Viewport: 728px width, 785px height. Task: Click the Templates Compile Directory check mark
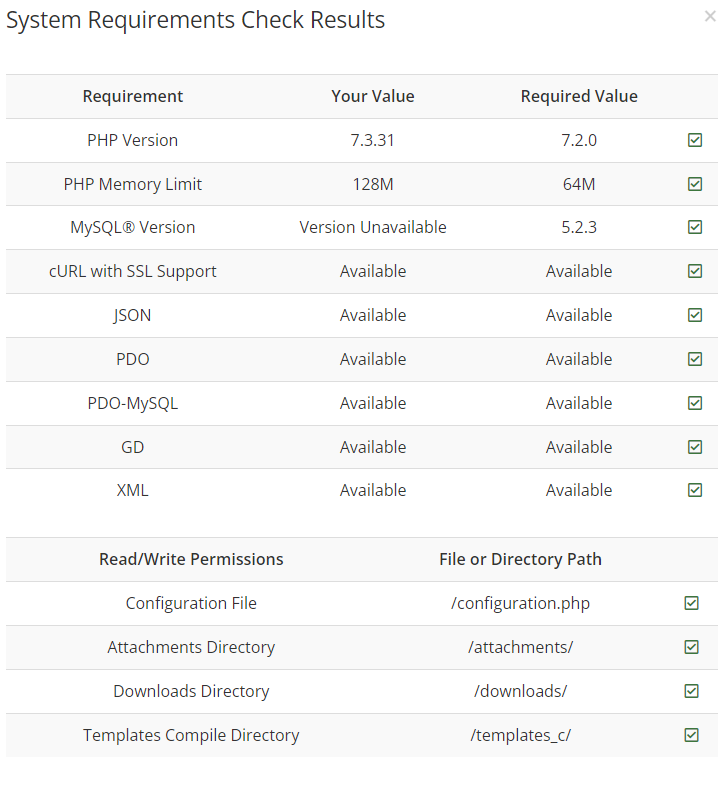691,735
